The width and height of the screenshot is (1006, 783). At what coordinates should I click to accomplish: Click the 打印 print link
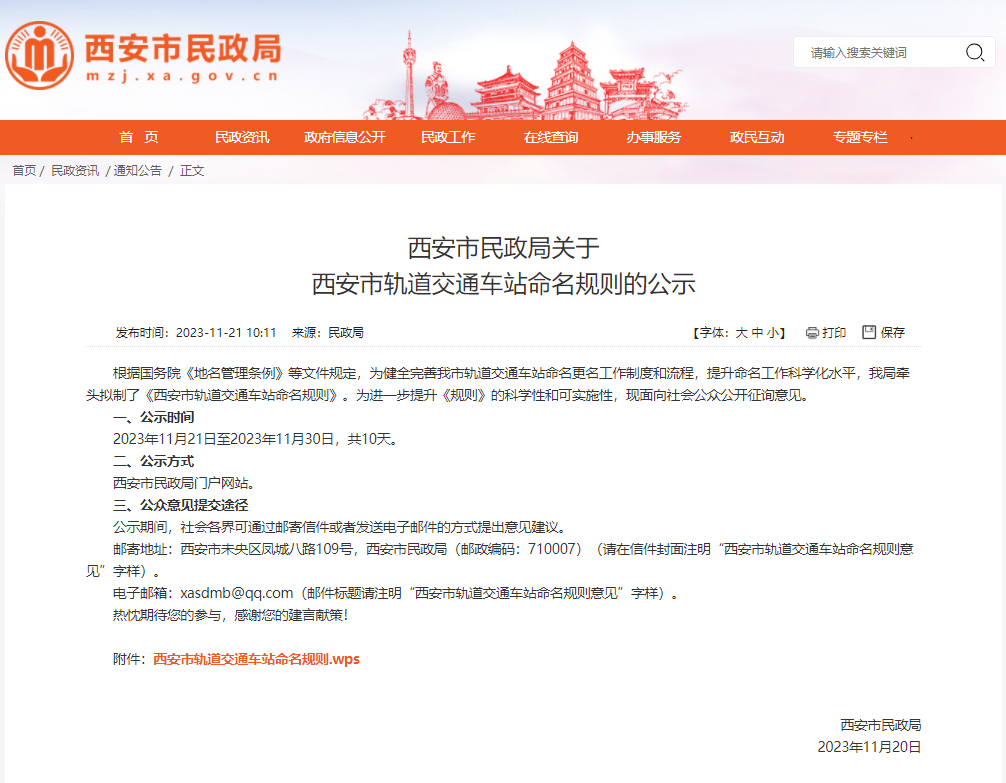point(833,332)
